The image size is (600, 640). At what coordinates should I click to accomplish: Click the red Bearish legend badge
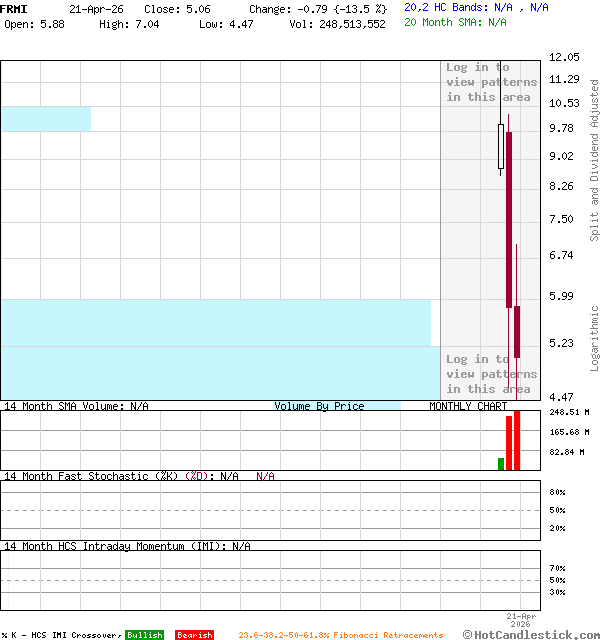coord(194,635)
